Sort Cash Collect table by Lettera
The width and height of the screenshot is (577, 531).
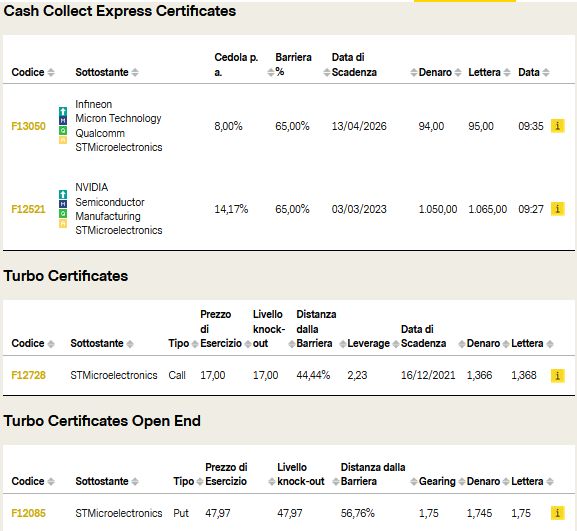[507, 72]
